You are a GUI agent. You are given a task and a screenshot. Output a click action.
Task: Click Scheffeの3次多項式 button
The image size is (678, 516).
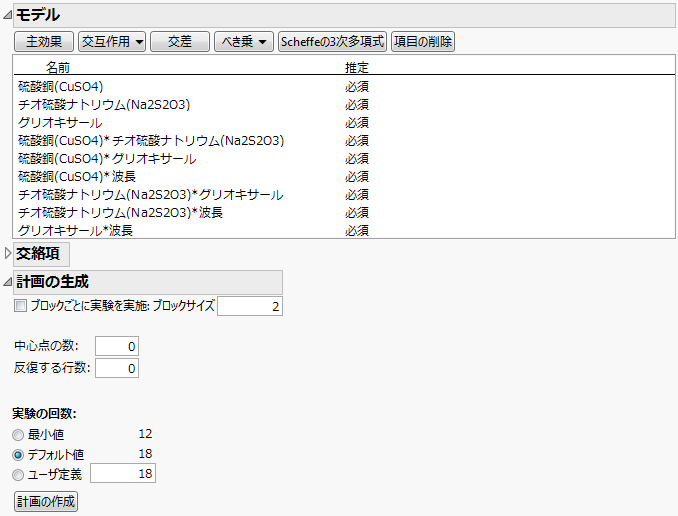pyautogui.click(x=332, y=41)
